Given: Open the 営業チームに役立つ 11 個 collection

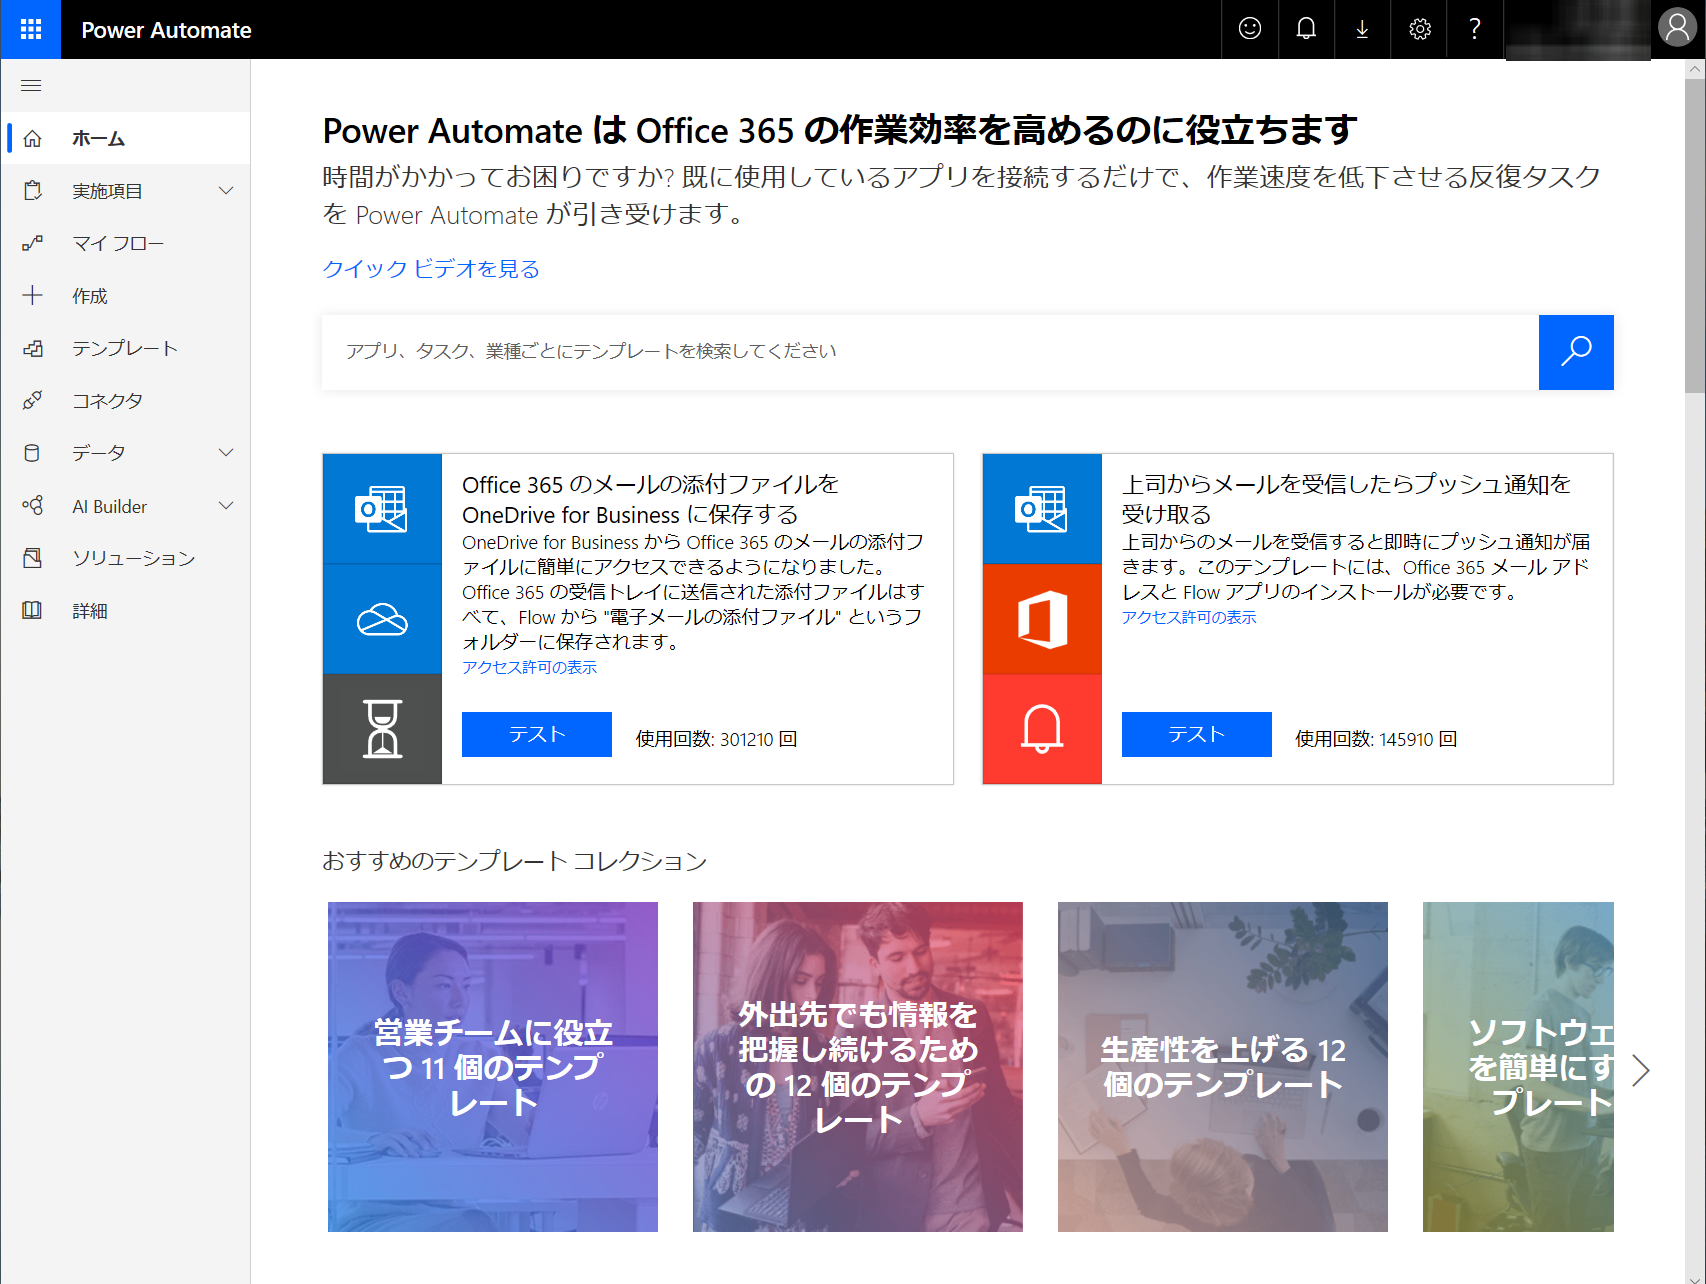Looking at the screenshot, I should click(x=493, y=1067).
